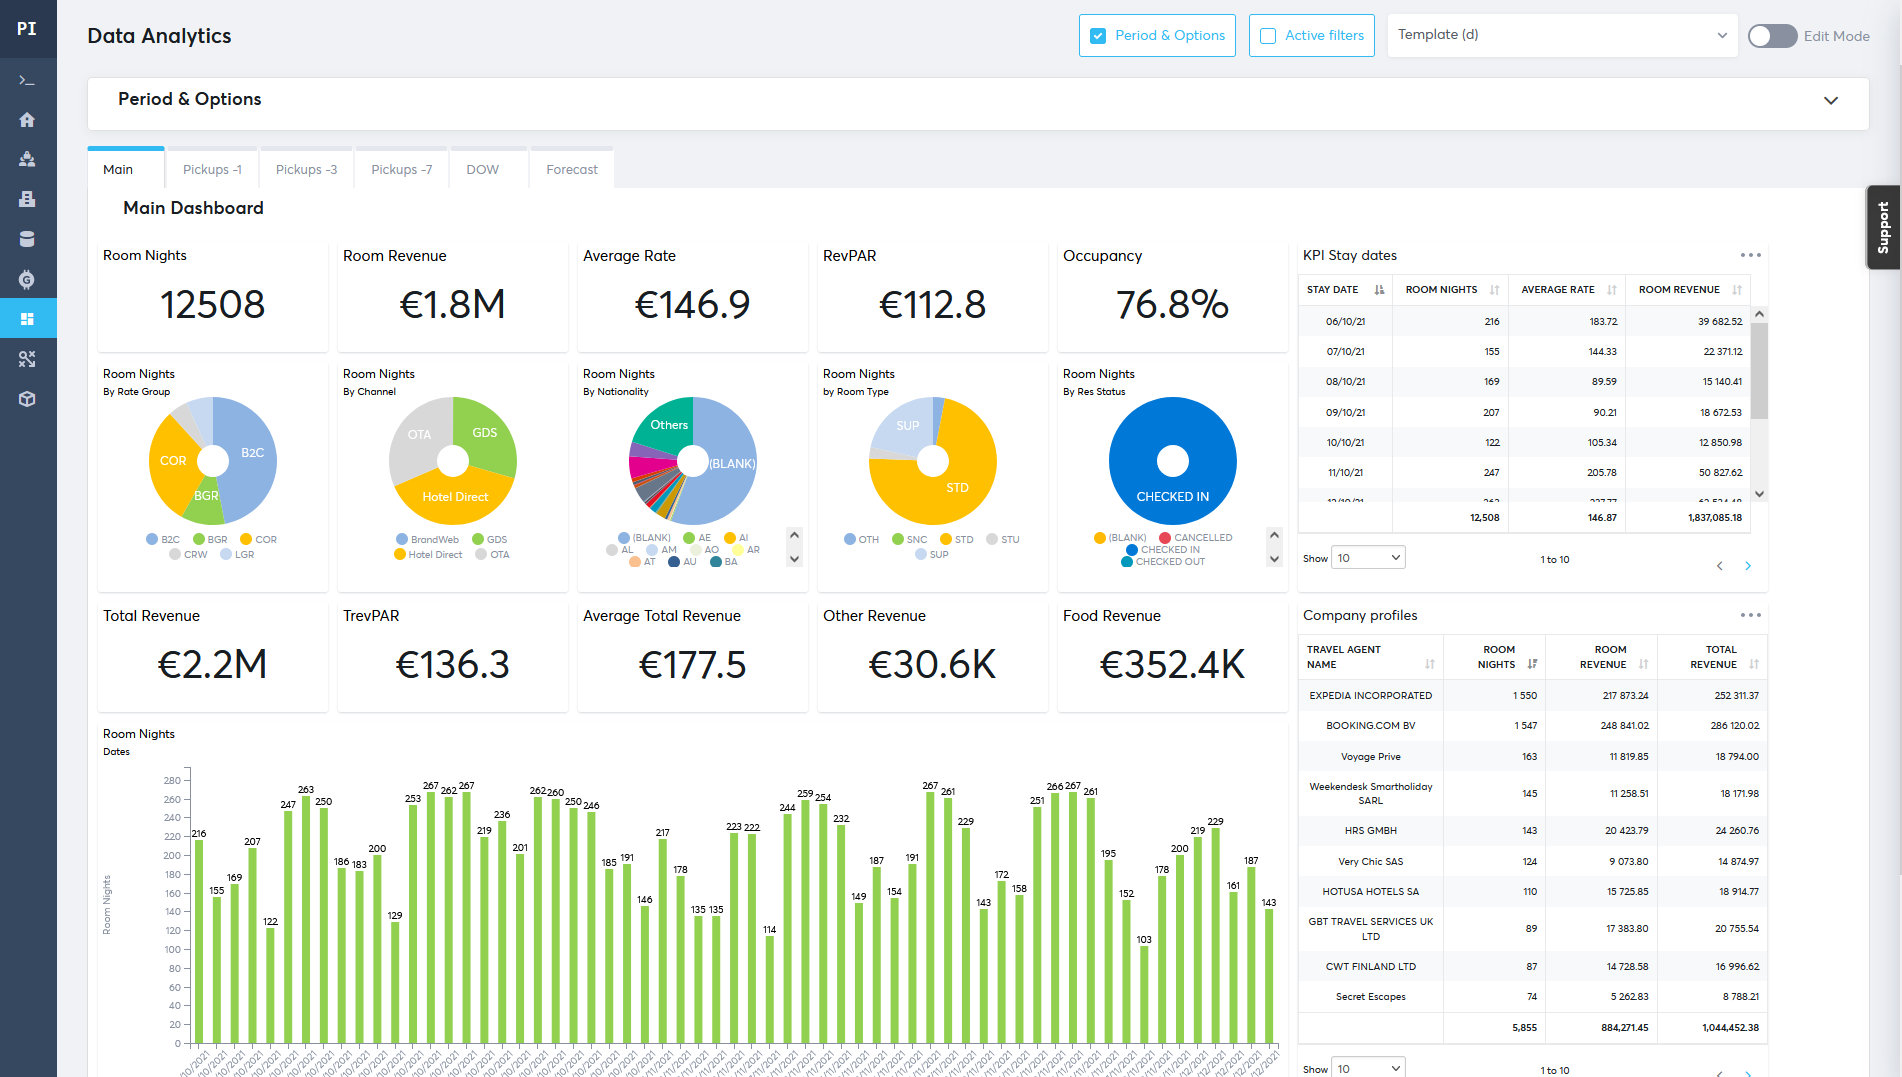
Task: Turn on the Edit Mode toggle
Action: coord(1772,36)
